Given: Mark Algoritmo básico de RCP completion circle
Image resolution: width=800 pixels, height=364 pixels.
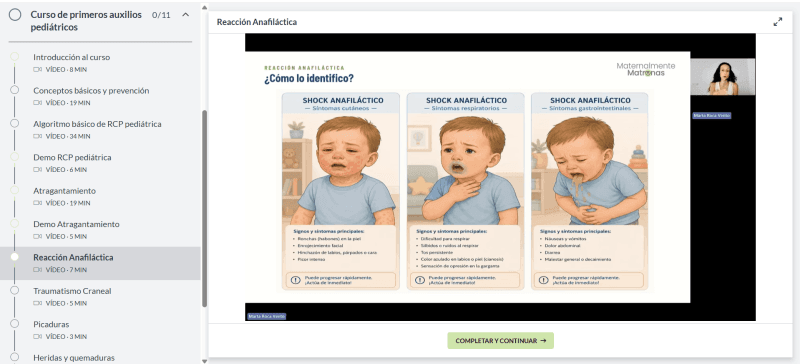Looking at the screenshot, I should coord(14,124).
